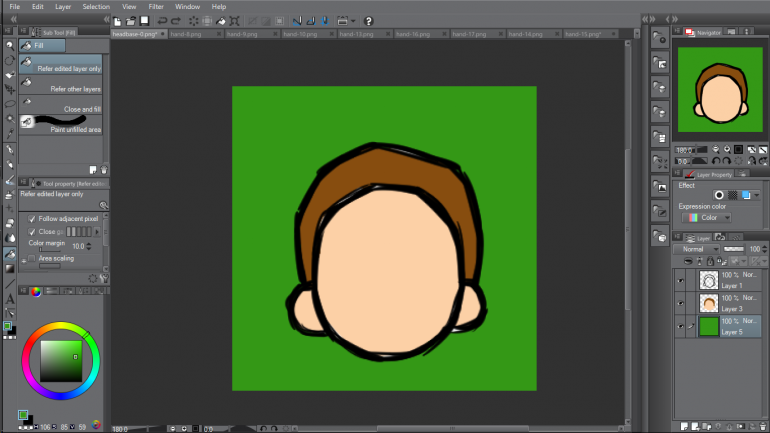Open Expression color dropdown
The image size is (770, 433).
pyautogui.click(x=707, y=217)
